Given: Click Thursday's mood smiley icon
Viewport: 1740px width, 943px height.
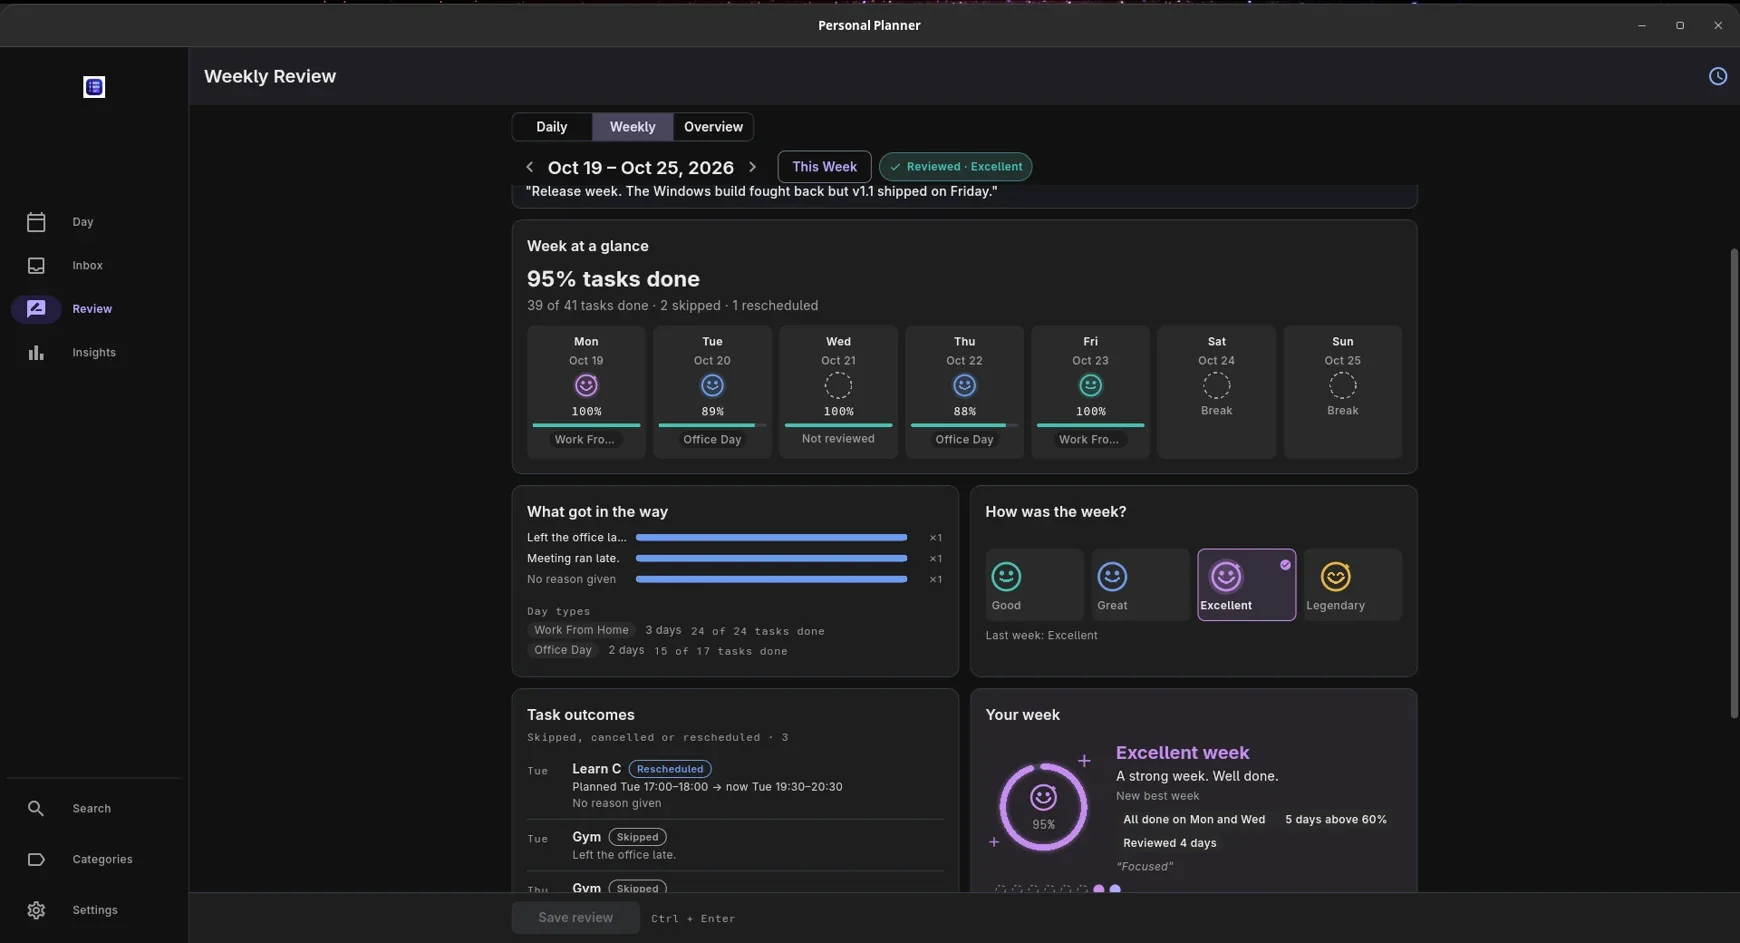Looking at the screenshot, I should coord(964,386).
